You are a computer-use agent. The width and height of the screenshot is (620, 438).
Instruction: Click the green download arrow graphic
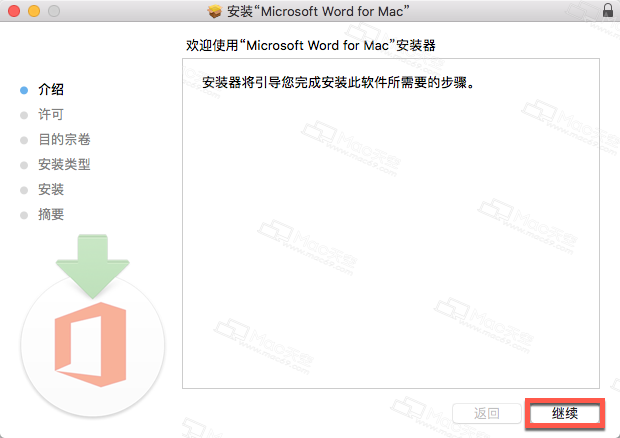pos(93,266)
